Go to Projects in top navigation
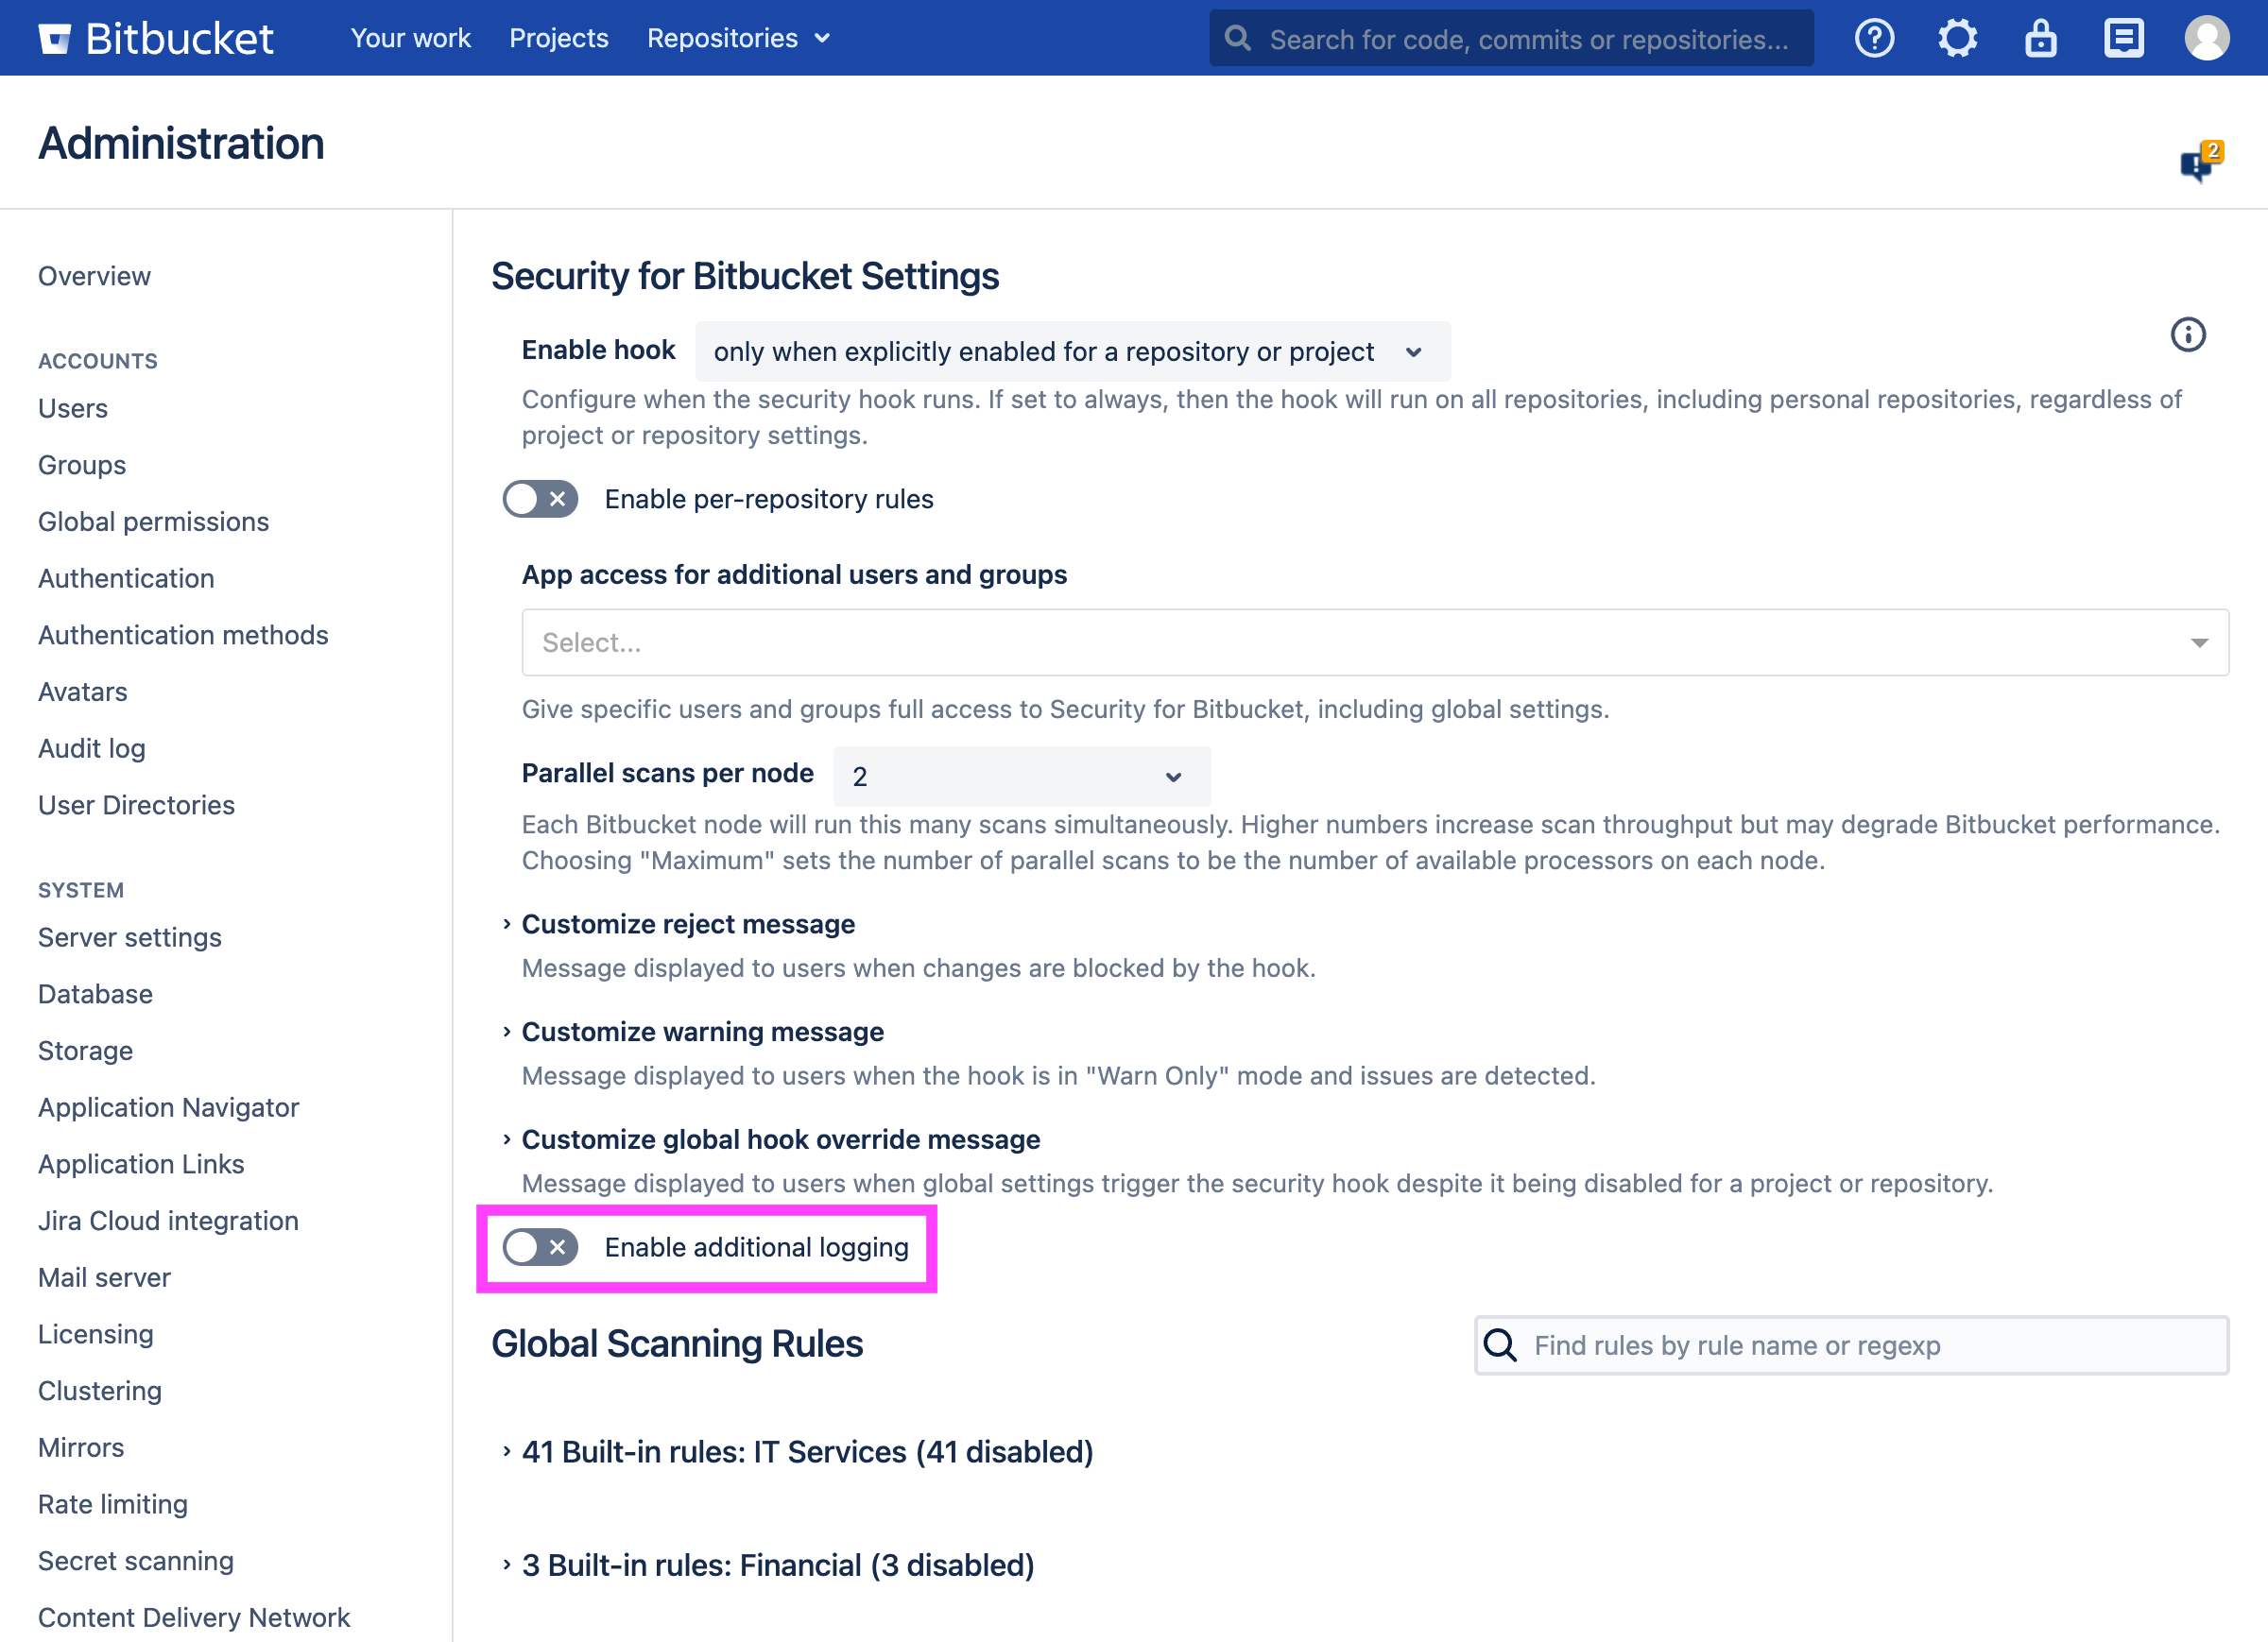This screenshot has height=1642, width=2268. (x=558, y=38)
